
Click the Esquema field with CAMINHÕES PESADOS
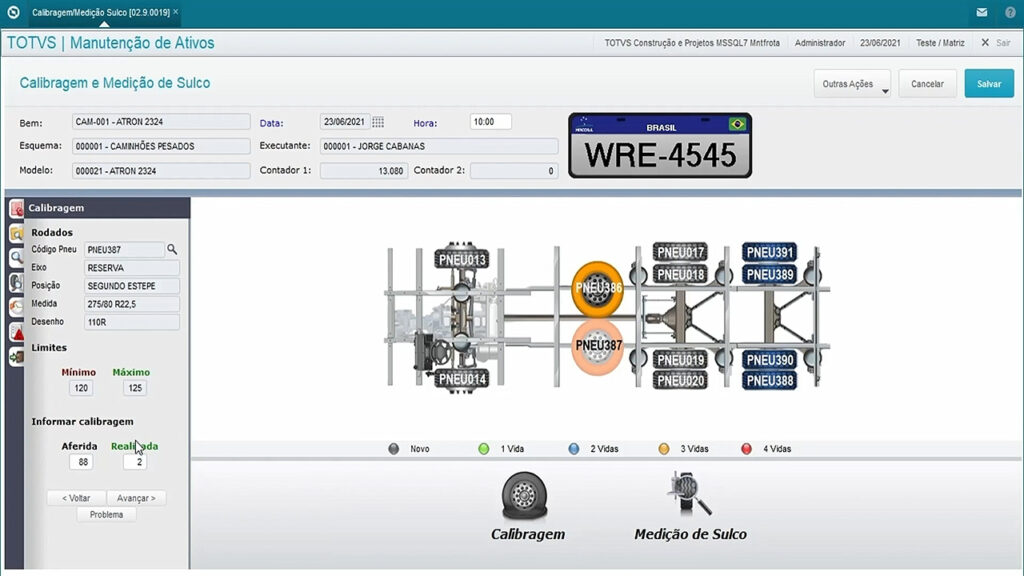coord(161,146)
